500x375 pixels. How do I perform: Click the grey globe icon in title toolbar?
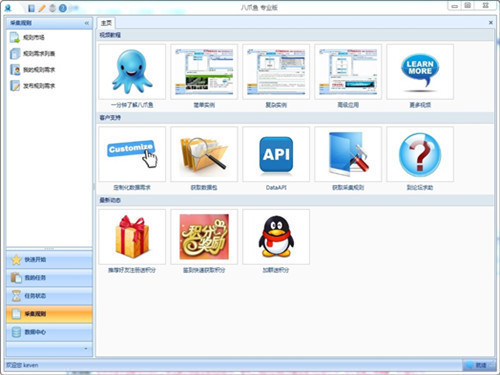[x=52, y=8]
